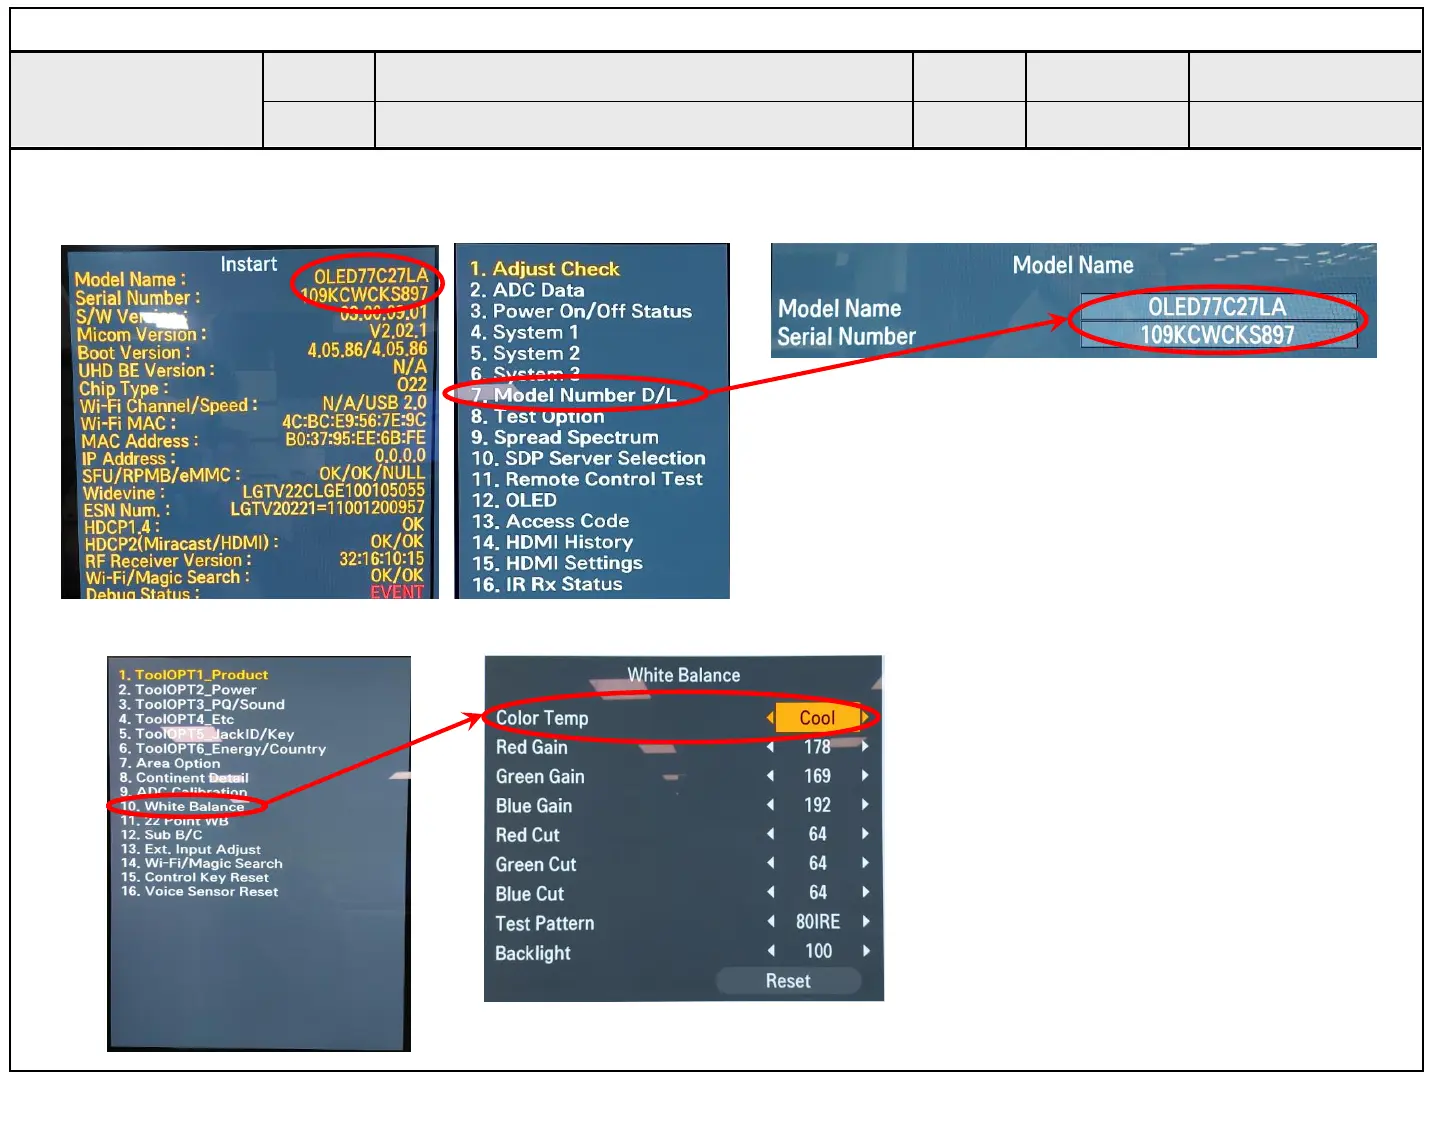
Task: Open the OLED menu entry
Action: click(x=514, y=500)
